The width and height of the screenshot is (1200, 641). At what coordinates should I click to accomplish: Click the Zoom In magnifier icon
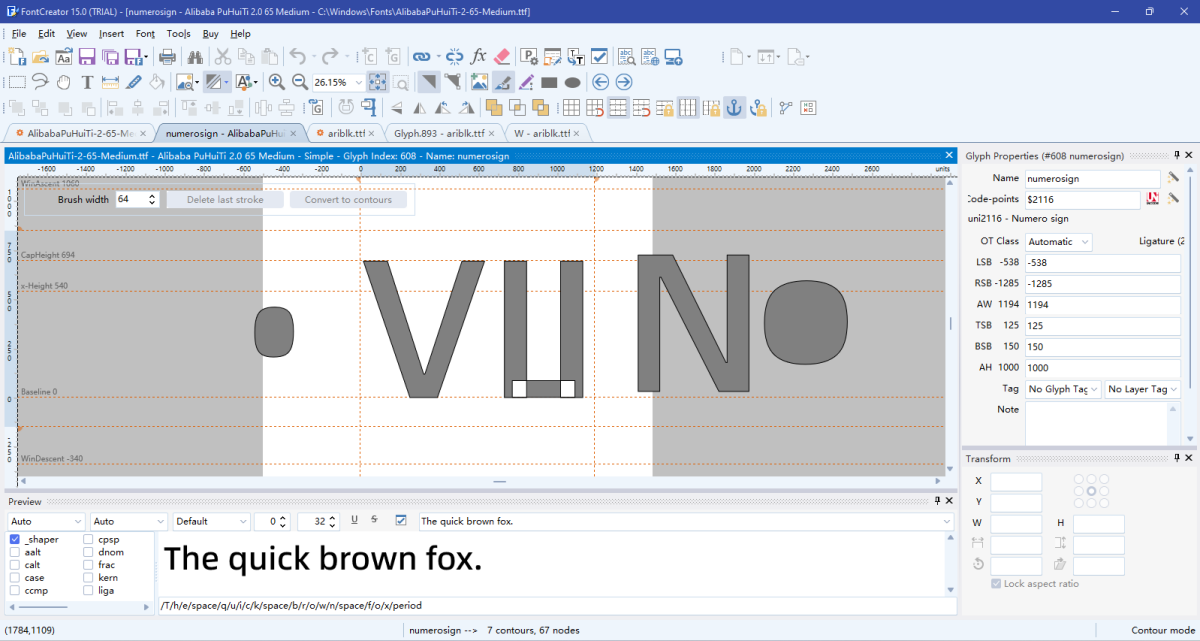tap(276, 82)
